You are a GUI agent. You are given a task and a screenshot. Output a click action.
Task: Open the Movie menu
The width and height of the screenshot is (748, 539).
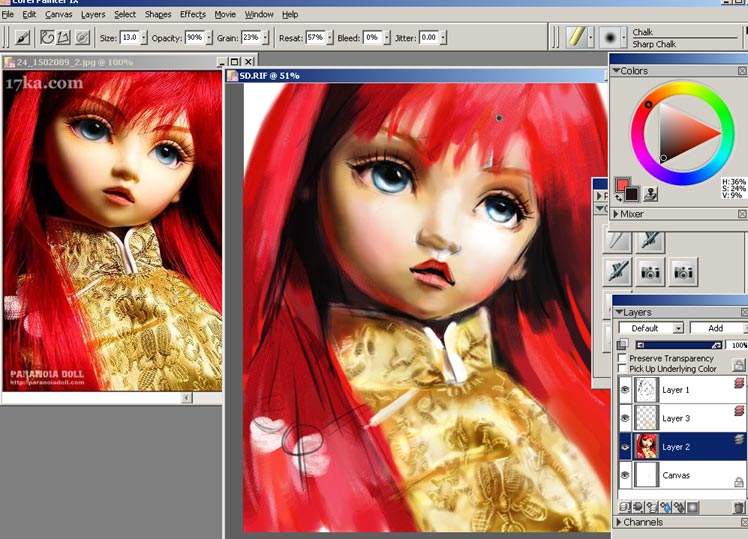(x=225, y=14)
